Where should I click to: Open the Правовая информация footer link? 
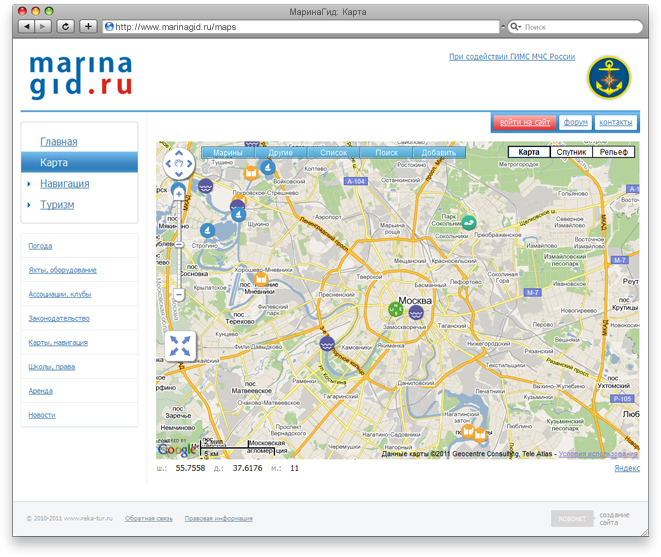pyautogui.click(x=218, y=519)
